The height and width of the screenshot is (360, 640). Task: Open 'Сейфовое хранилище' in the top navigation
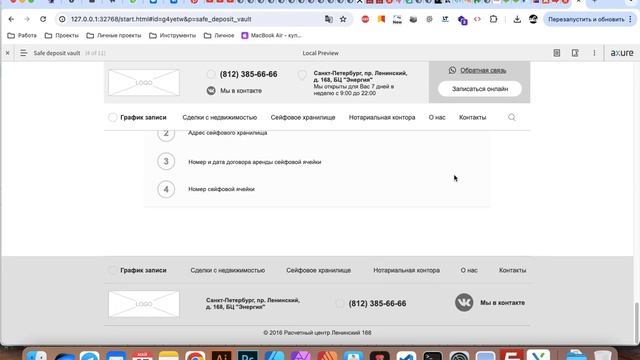303,118
